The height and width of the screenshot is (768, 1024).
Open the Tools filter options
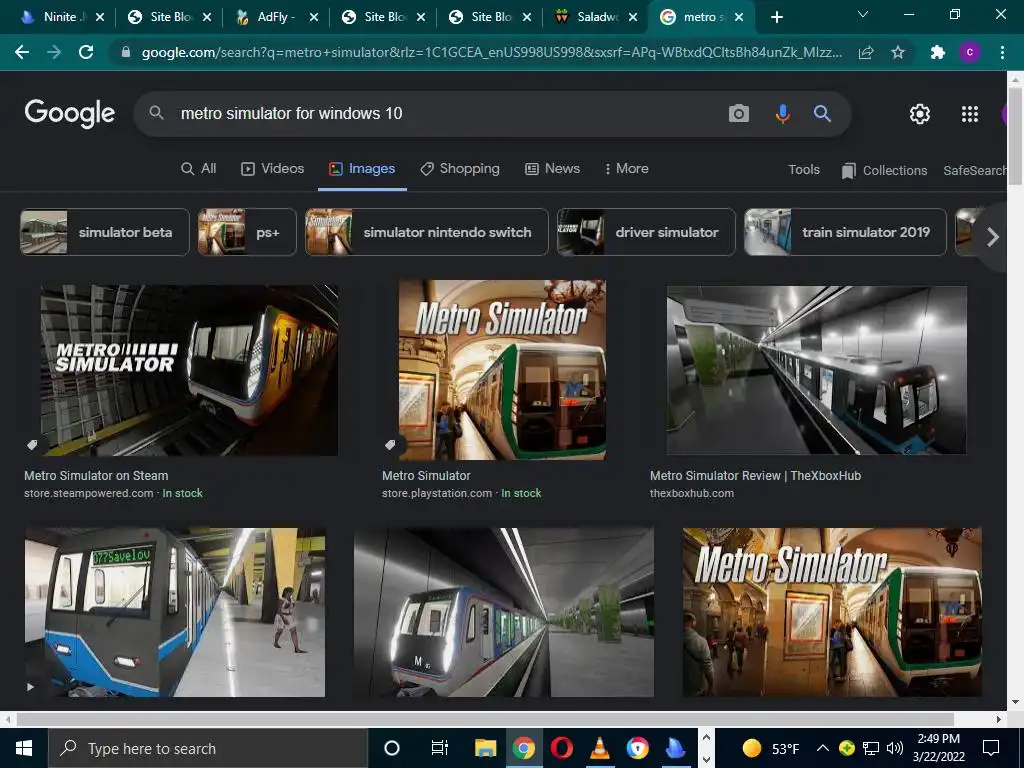(803, 170)
